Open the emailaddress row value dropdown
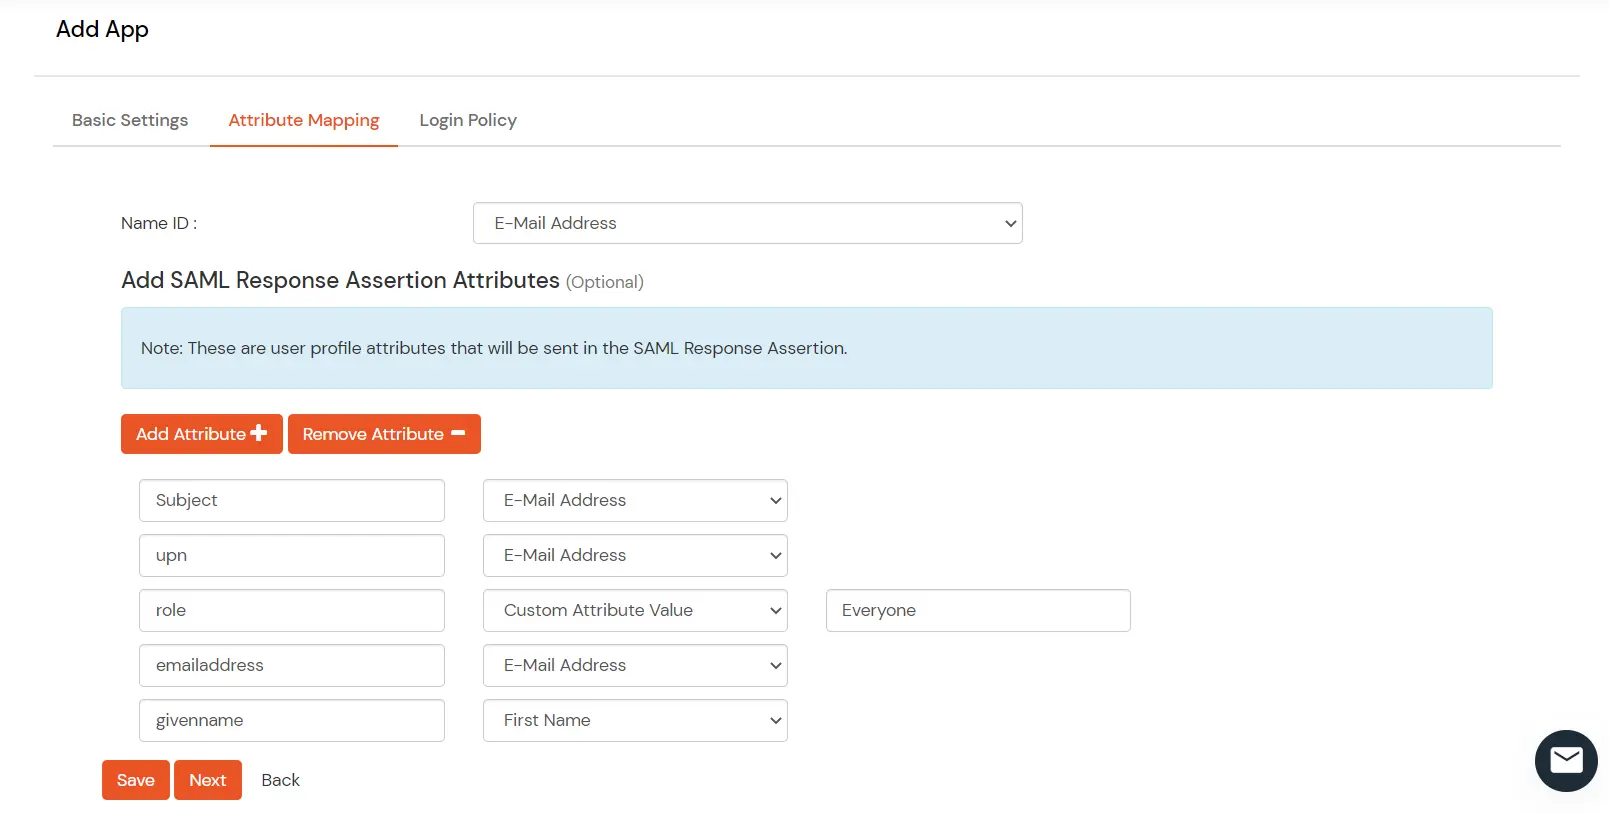This screenshot has height=813, width=1609. (x=635, y=665)
